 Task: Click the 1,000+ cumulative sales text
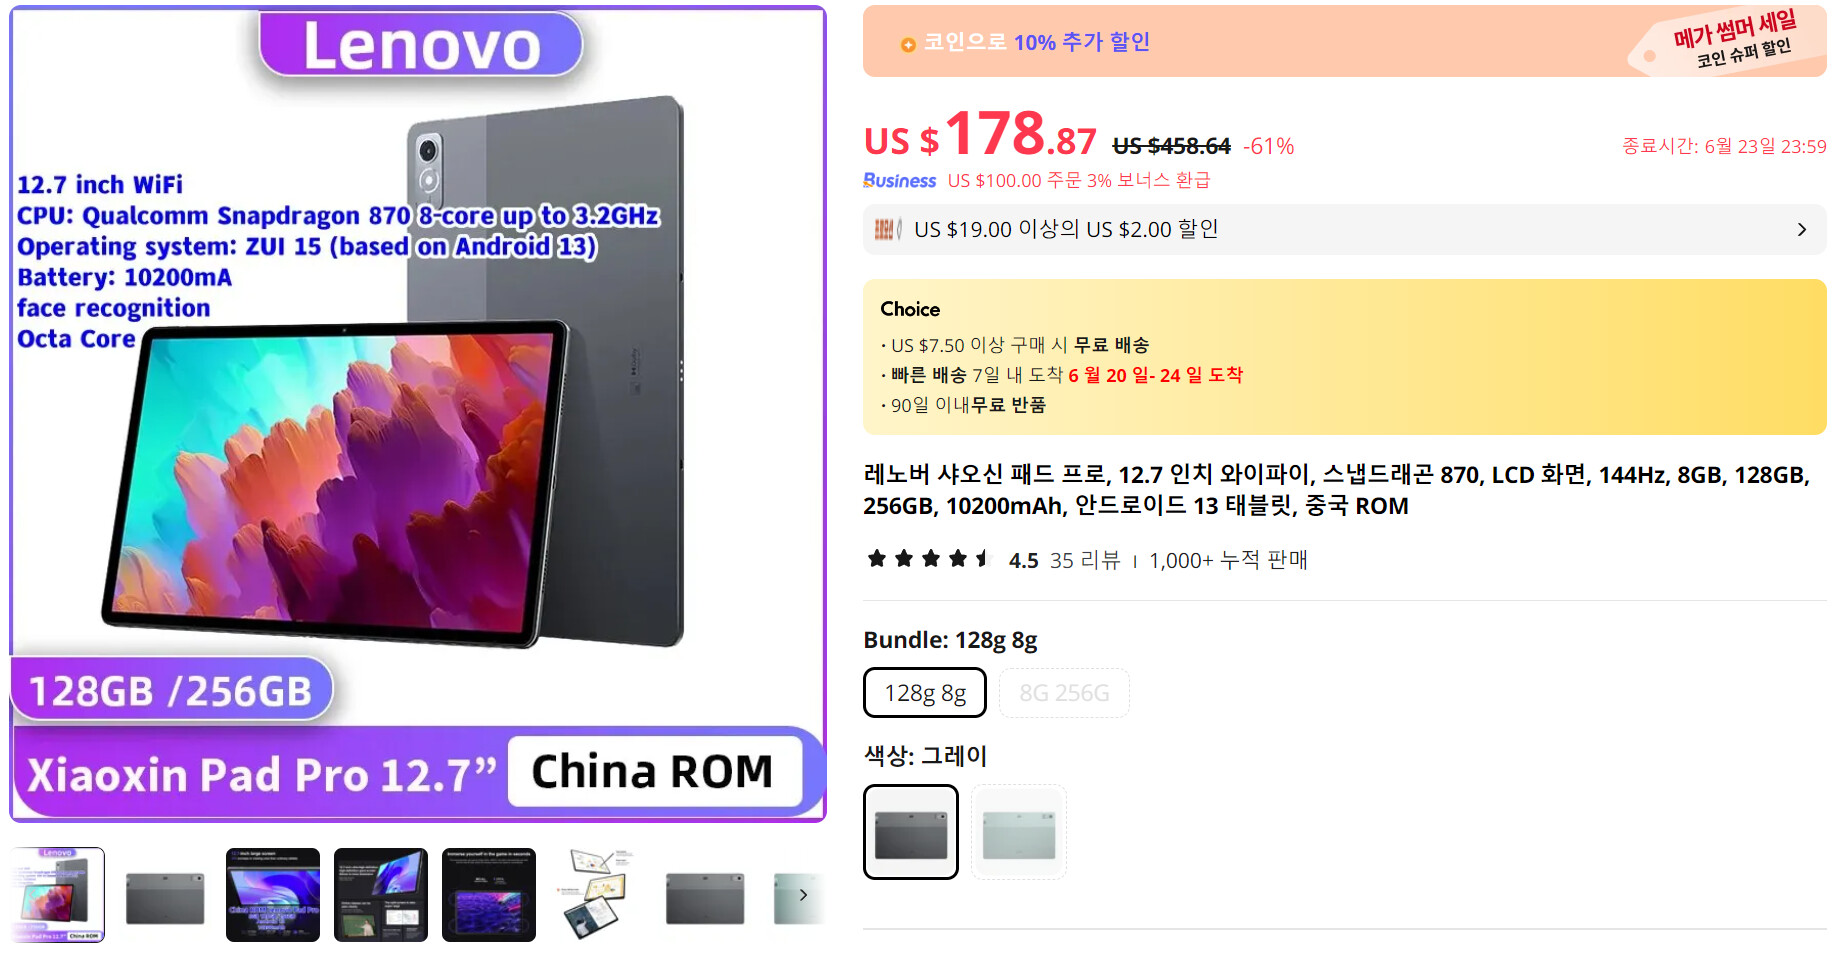pos(1228,560)
